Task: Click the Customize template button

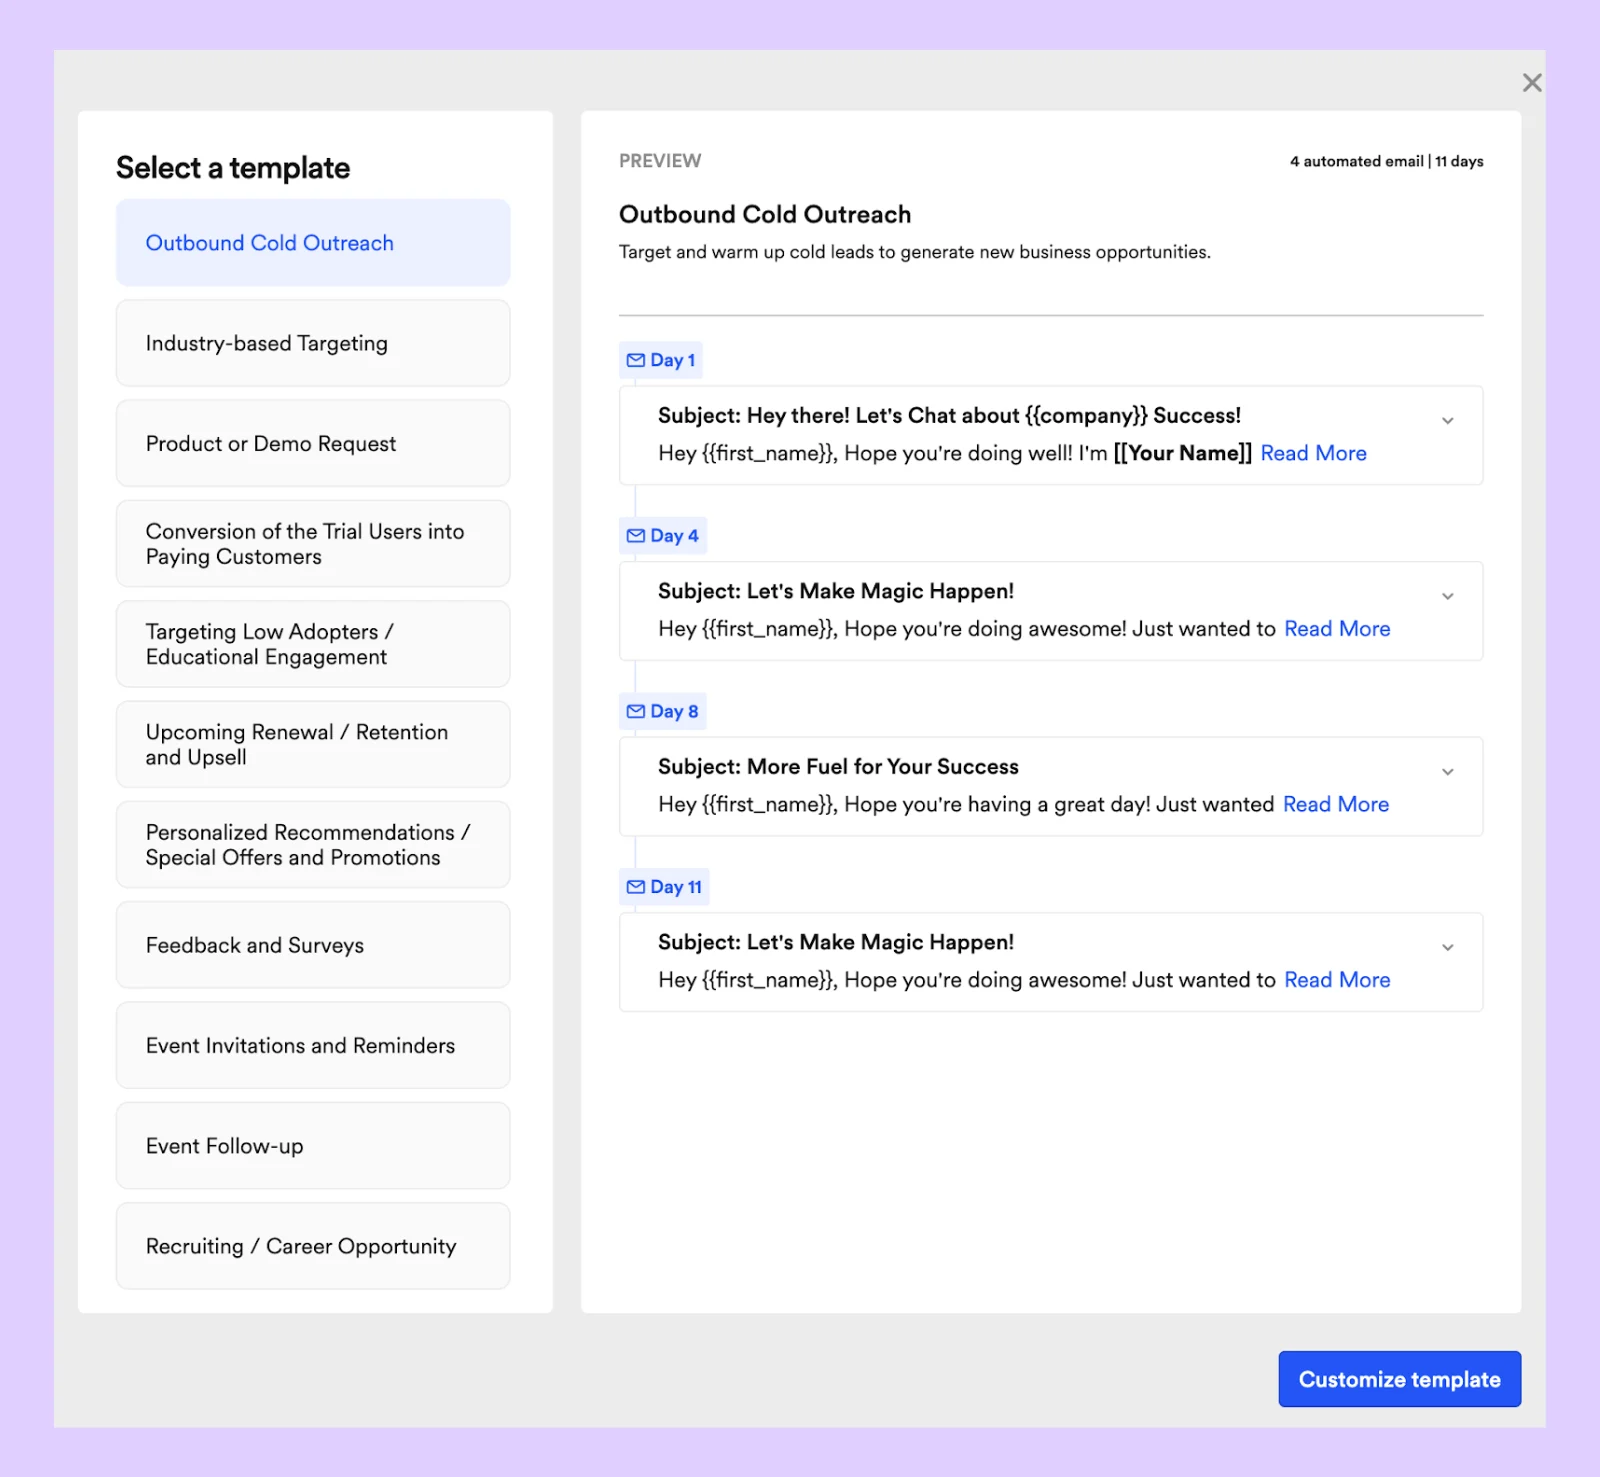Action: [x=1399, y=1379]
